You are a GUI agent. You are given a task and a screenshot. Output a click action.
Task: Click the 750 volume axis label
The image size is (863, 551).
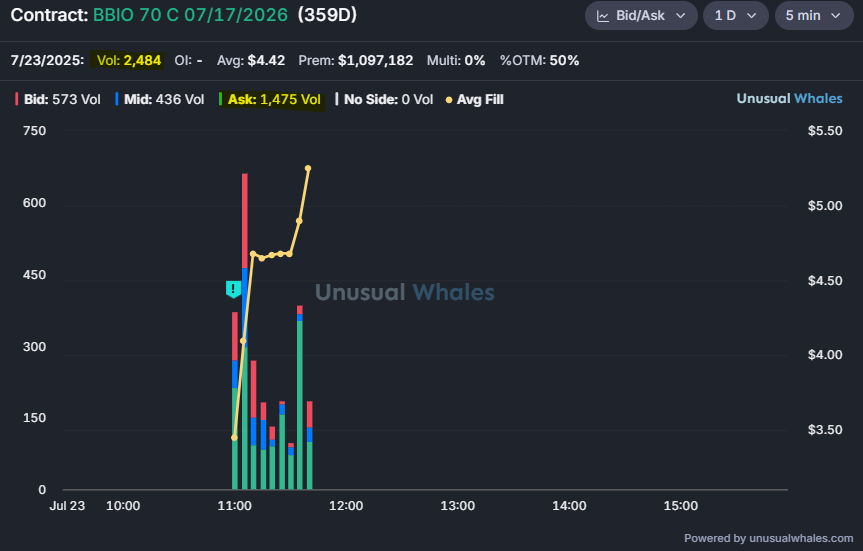[x=34, y=130]
